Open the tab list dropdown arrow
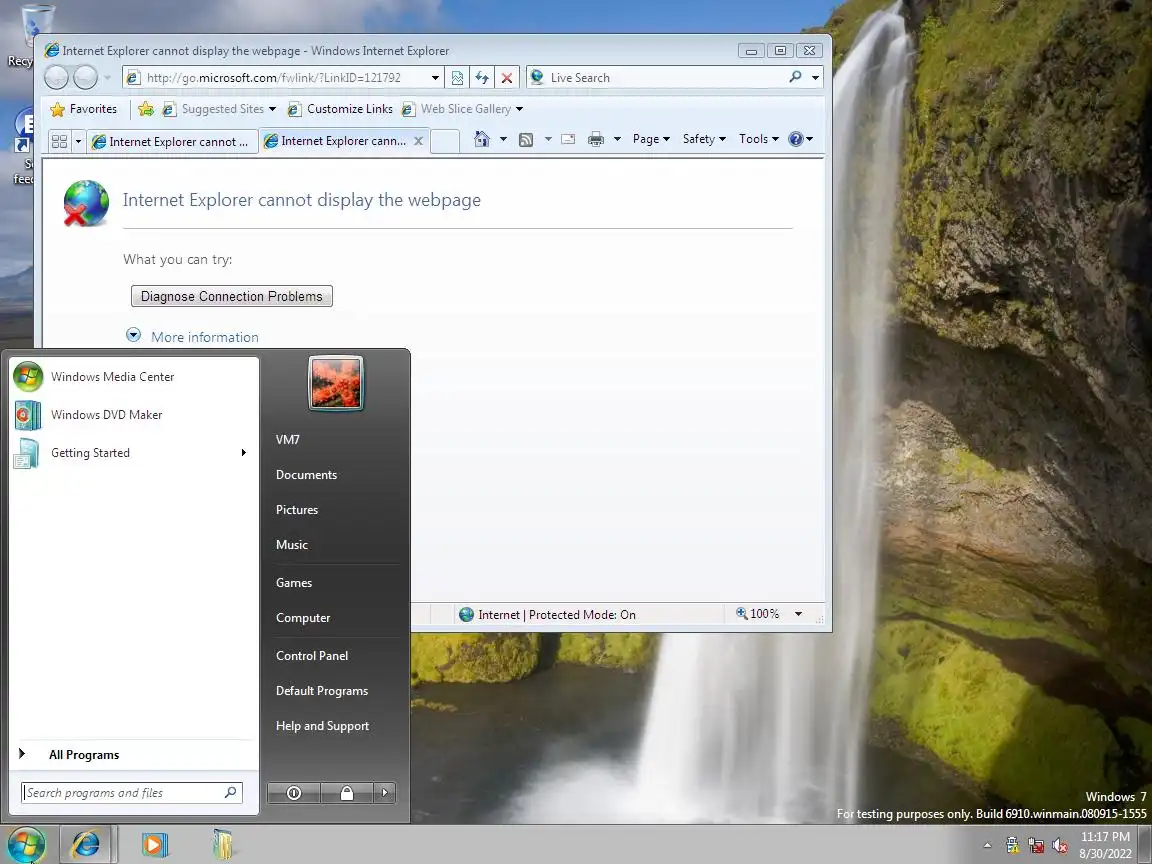Viewport: 1152px width, 864px height. [78, 141]
